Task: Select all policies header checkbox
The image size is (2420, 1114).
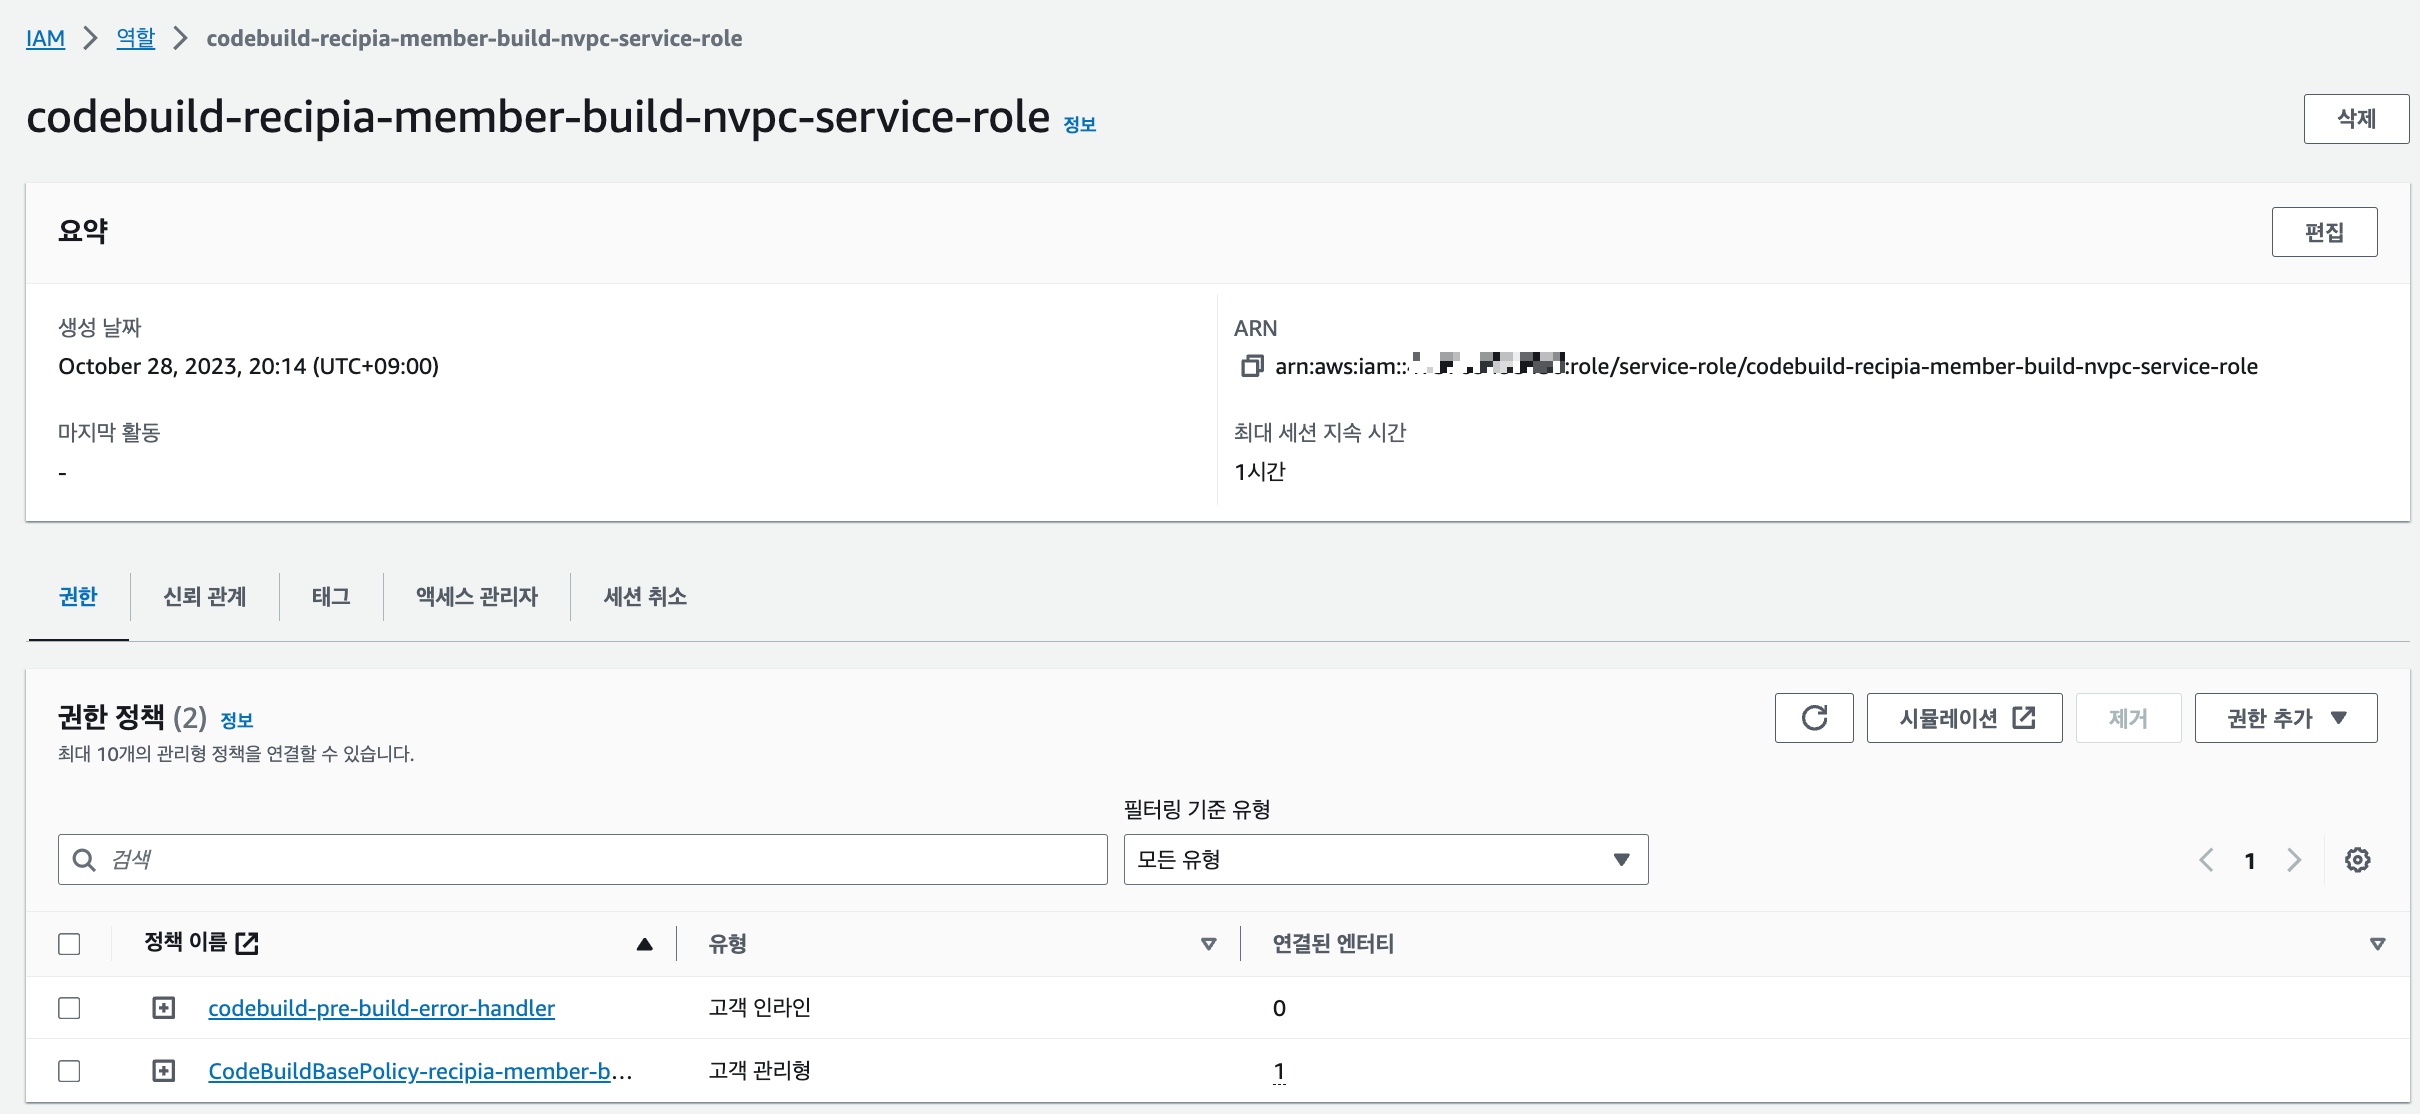Action: [69, 944]
